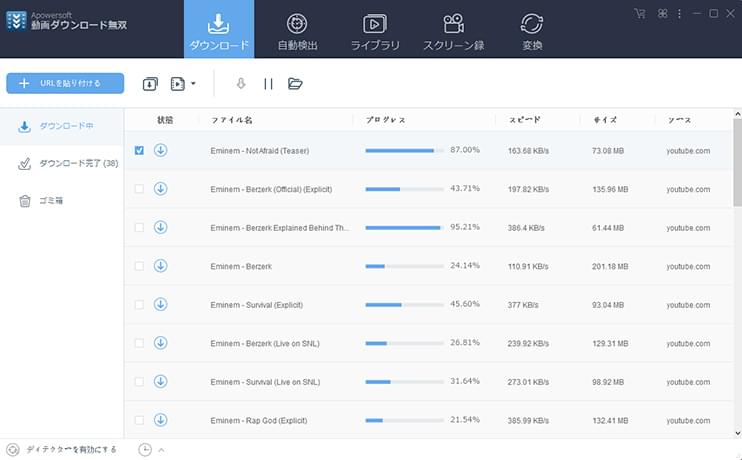Click the 43.71% progress bar

[405, 189]
